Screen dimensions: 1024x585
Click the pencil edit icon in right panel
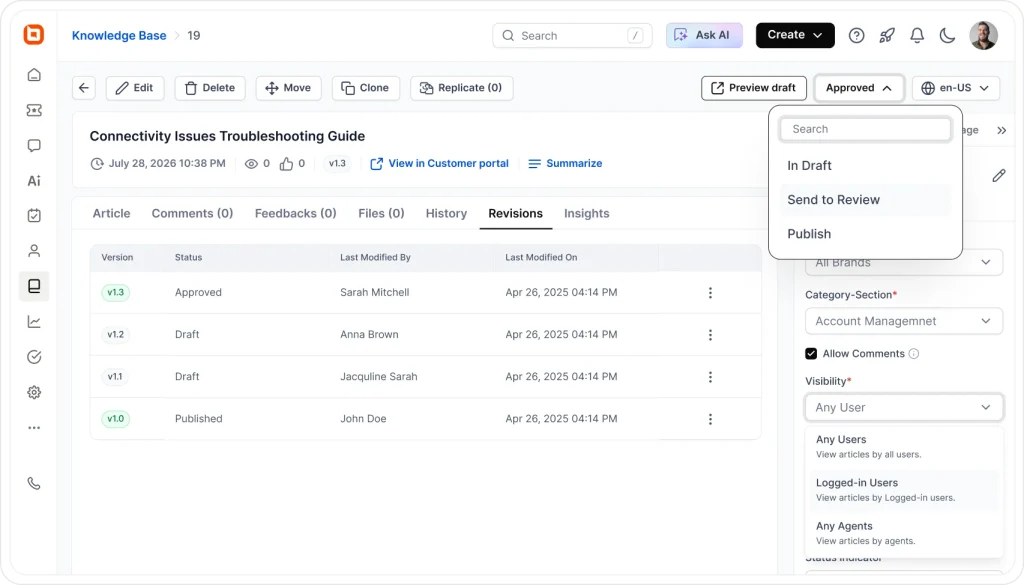click(x=999, y=176)
